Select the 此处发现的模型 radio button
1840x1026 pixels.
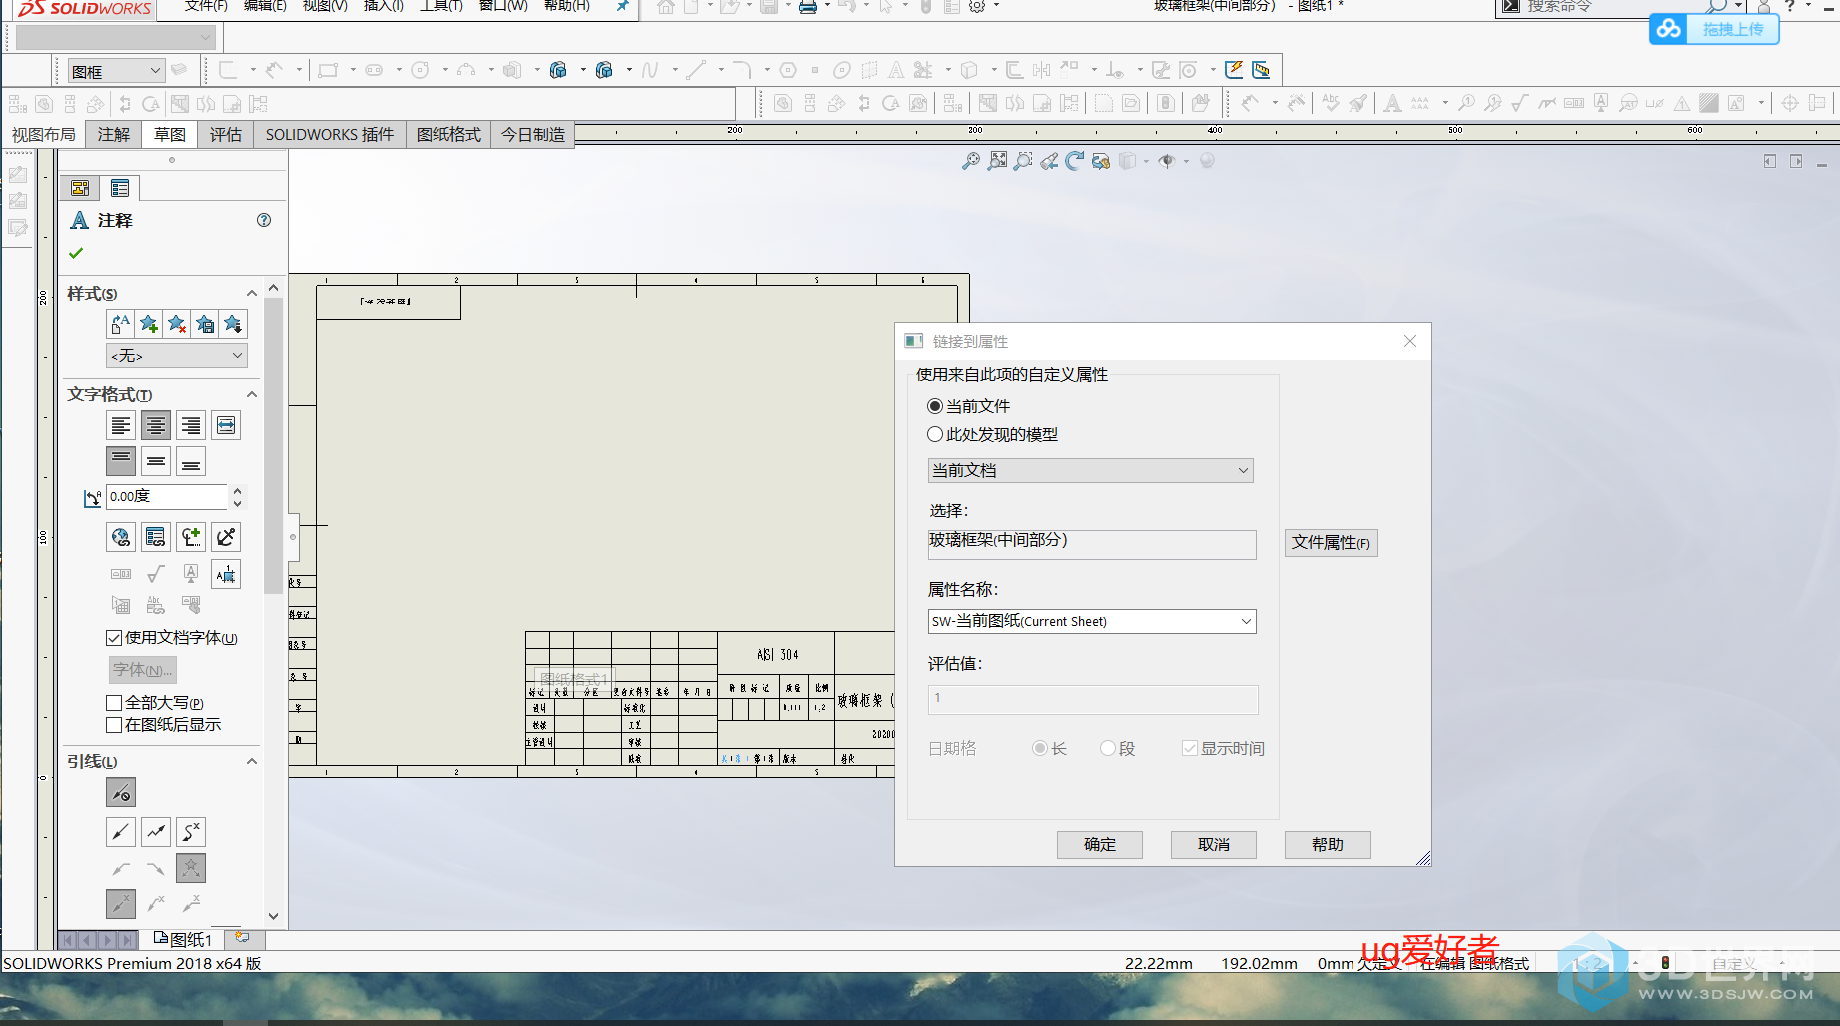click(935, 434)
